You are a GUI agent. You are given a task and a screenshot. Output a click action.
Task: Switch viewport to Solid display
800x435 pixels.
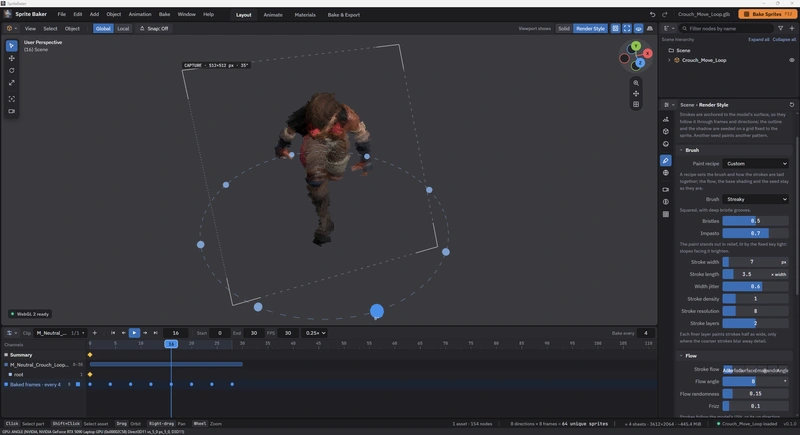564,29
